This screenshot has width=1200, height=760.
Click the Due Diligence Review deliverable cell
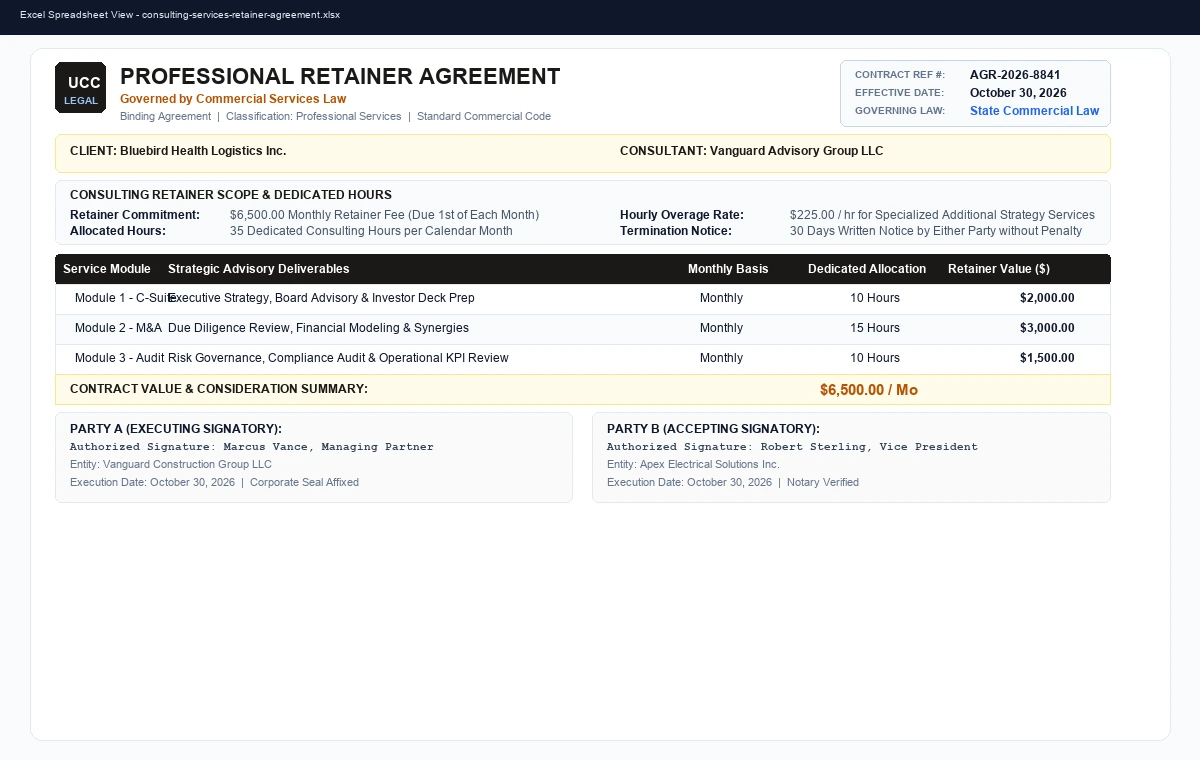[318, 328]
